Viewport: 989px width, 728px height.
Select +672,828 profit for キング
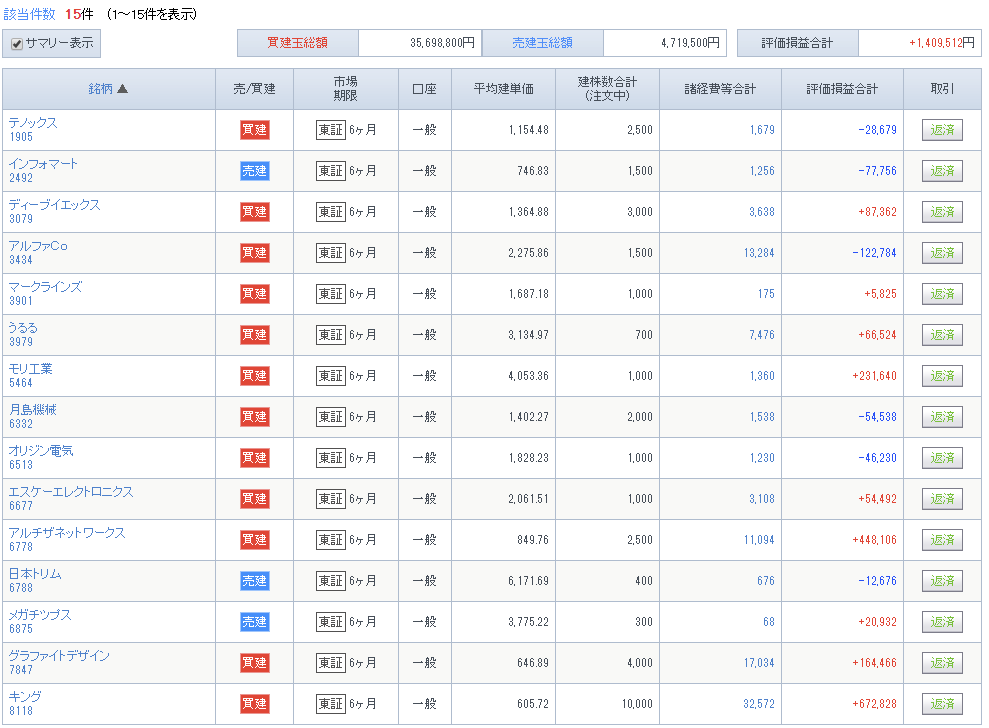[x=874, y=704]
